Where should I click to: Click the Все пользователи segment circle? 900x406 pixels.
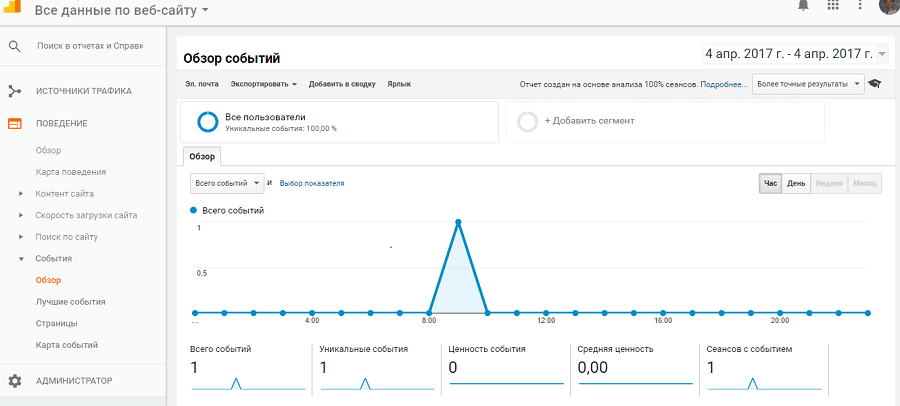pyautogui.click(x=208, y=122)
